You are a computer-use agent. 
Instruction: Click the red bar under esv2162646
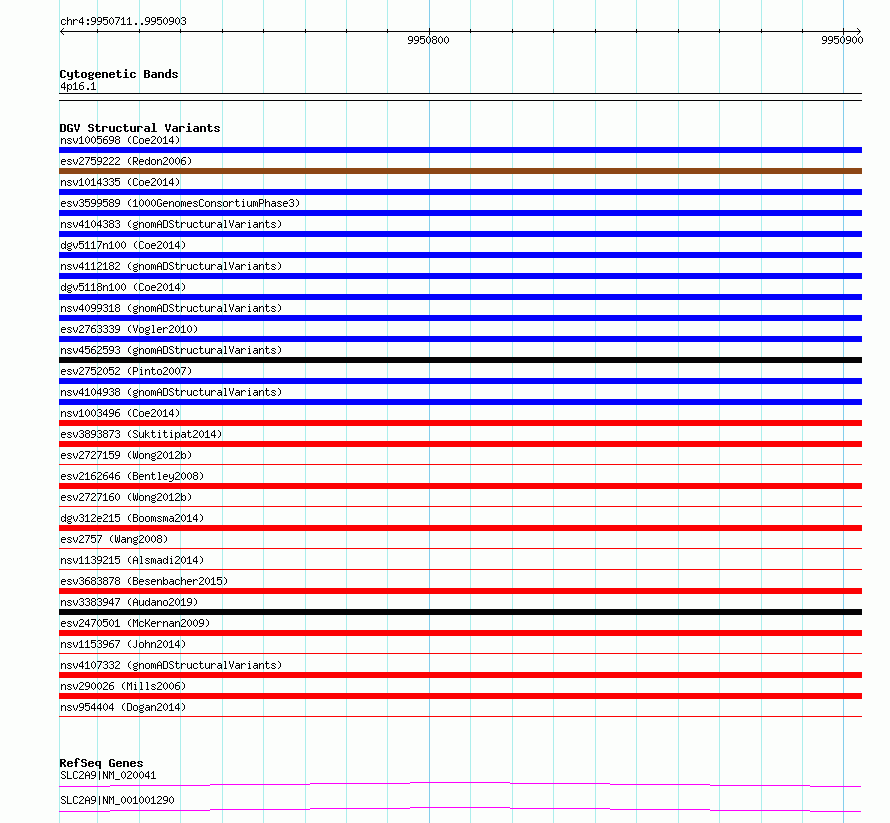coord(460,486)
